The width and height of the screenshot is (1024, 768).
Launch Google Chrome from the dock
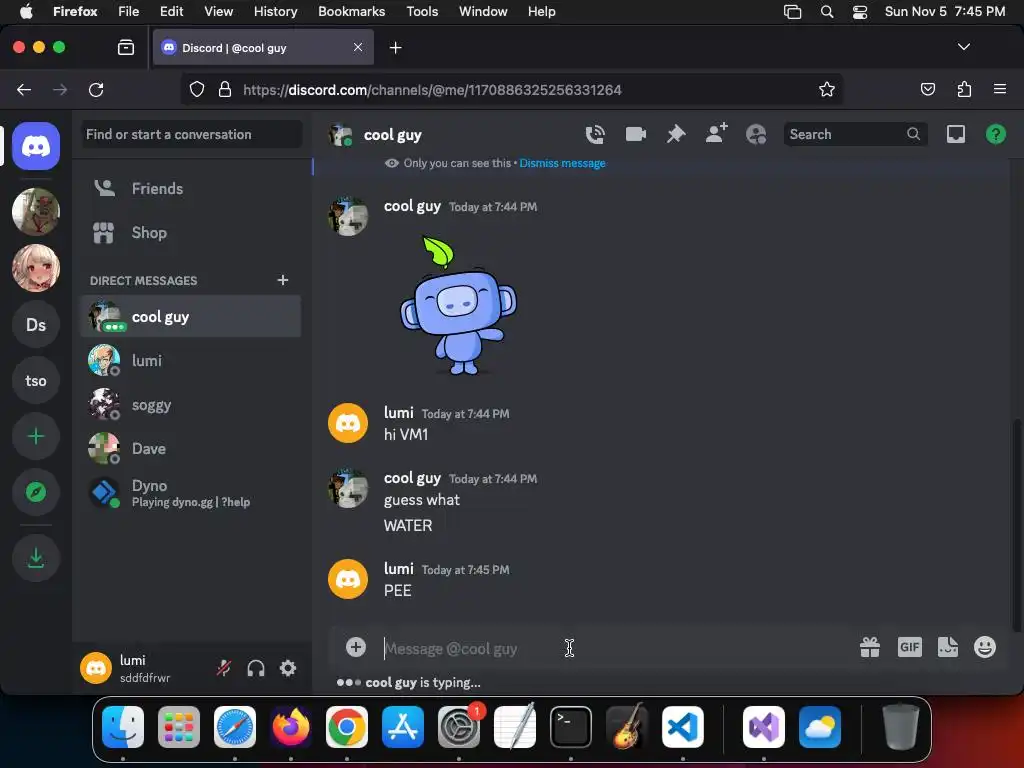tap(347, 727)
